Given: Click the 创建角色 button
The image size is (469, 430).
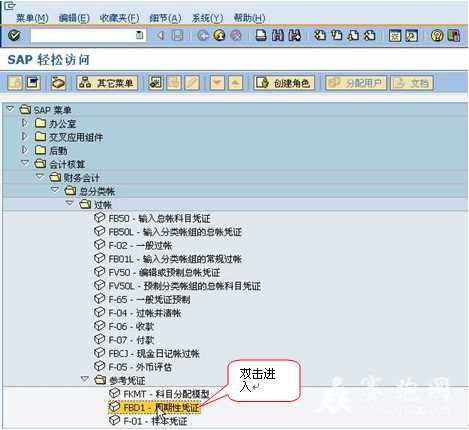Looking at the screenshot, I should click(284, 83).
